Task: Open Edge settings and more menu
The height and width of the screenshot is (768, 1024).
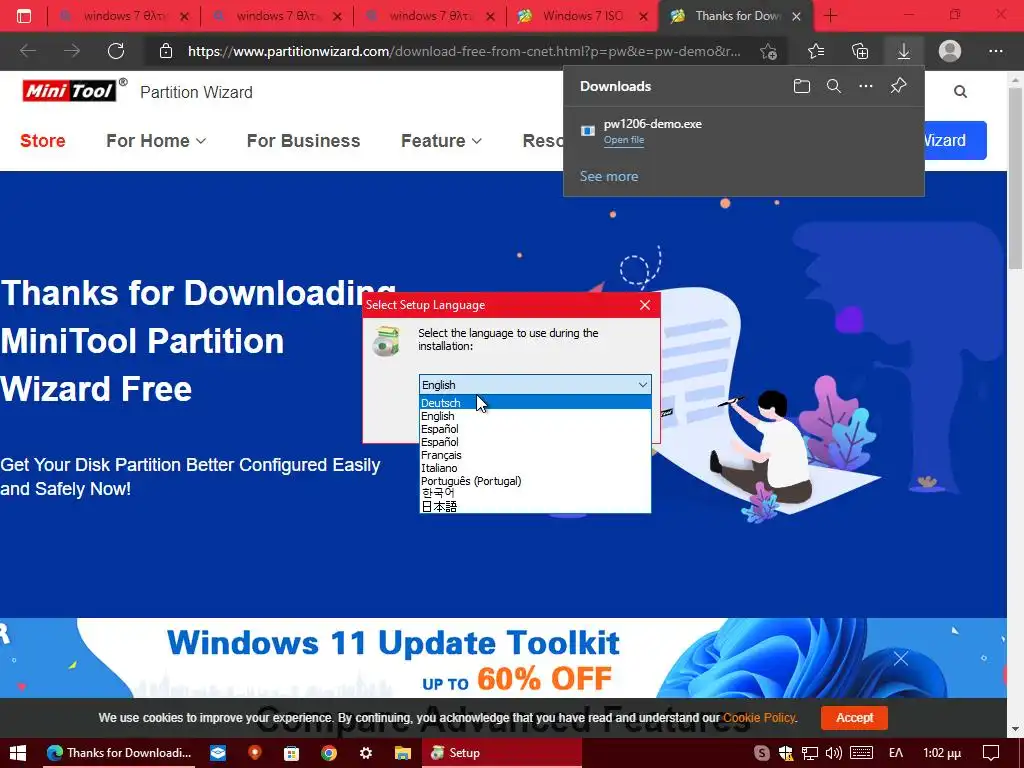Action: 995,51
